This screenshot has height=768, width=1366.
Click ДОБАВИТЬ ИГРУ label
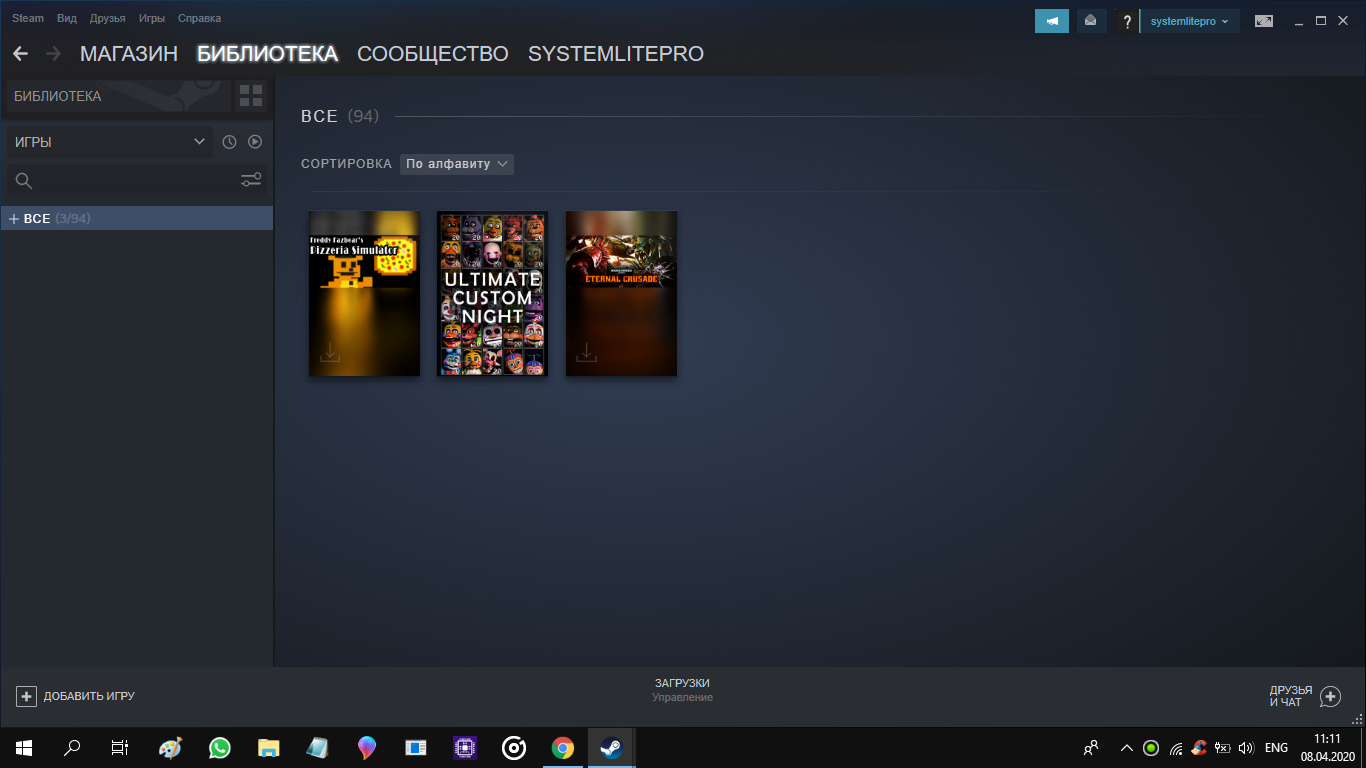pyautogui.click(x=89, y=696)
